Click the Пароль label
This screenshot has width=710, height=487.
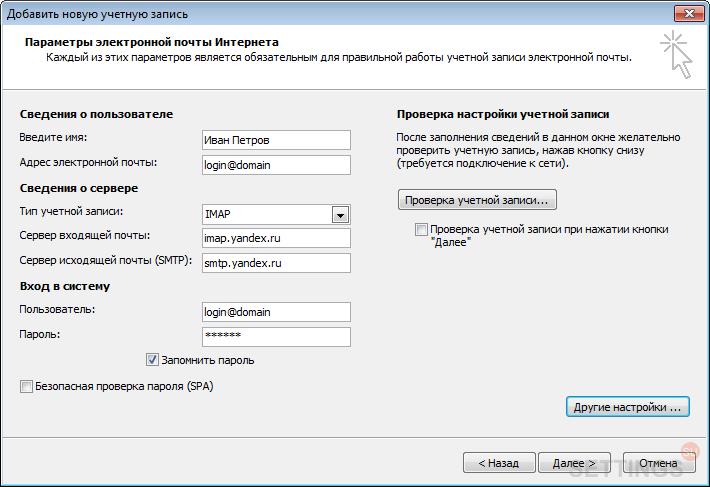(x=39, y=334)
